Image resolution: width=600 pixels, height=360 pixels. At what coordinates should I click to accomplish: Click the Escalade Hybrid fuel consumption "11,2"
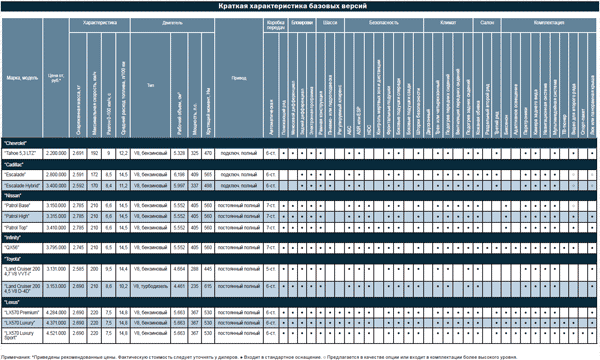[x=123, y=186]
